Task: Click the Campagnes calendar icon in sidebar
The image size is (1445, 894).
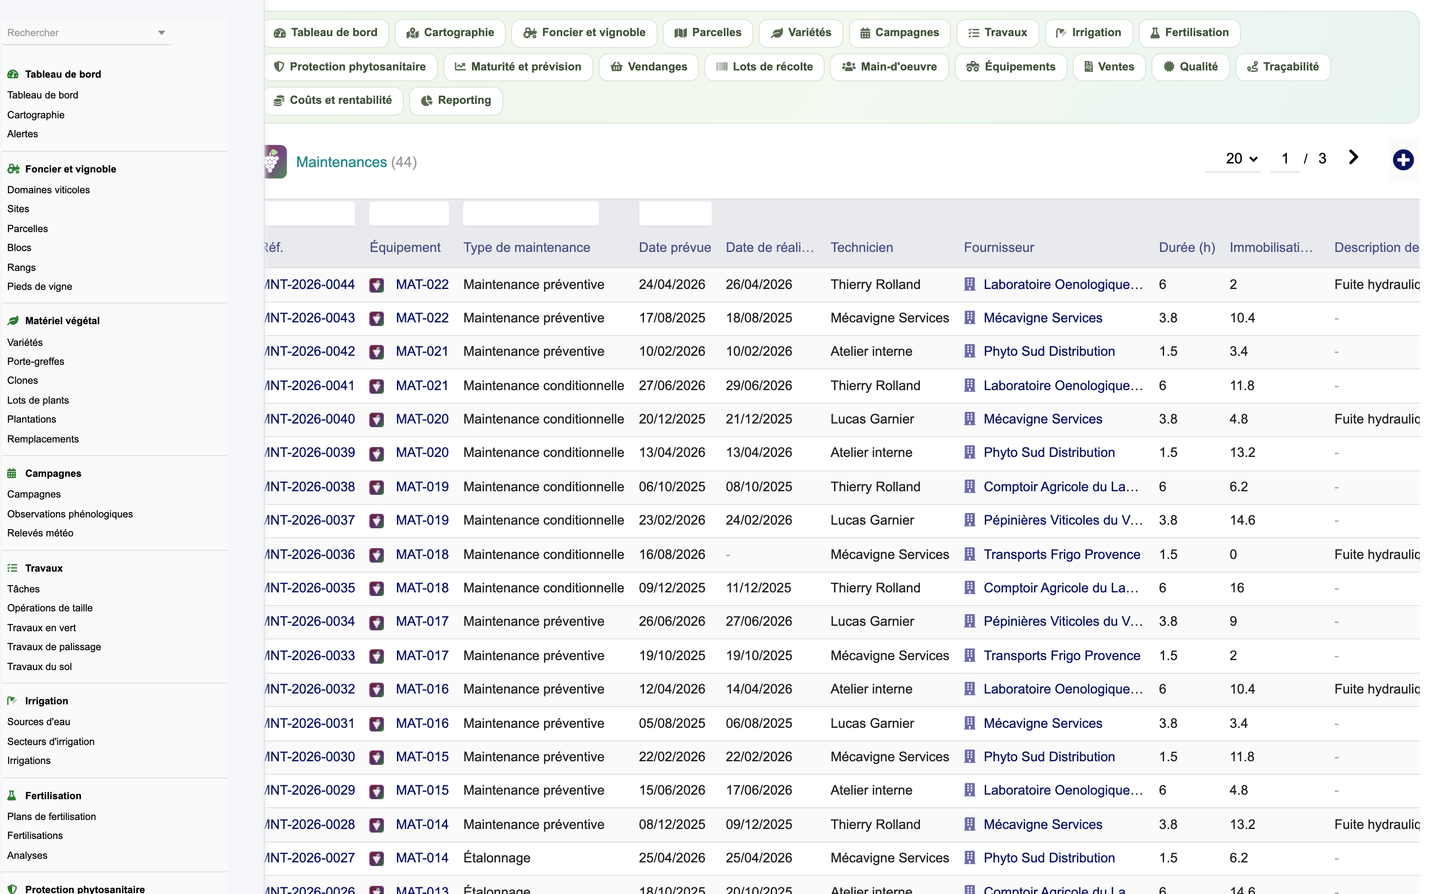Action: (13, 473)
